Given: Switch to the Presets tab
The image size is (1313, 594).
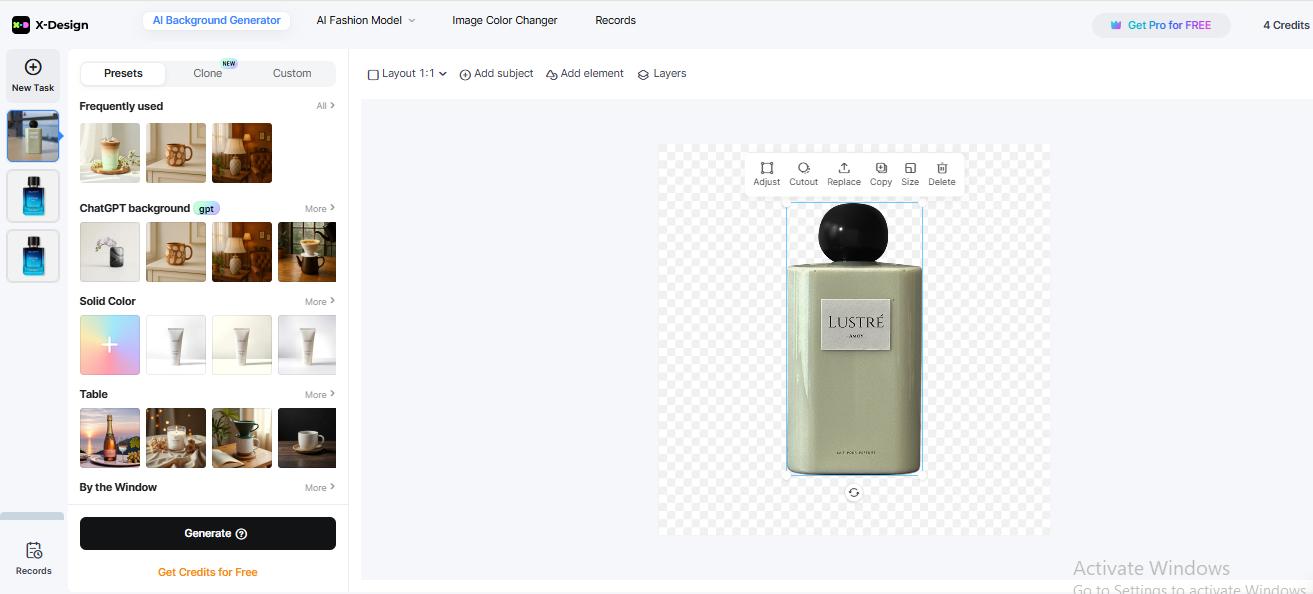Looking at the screenshot, I should pyautogui.click(x=123, y=73).
